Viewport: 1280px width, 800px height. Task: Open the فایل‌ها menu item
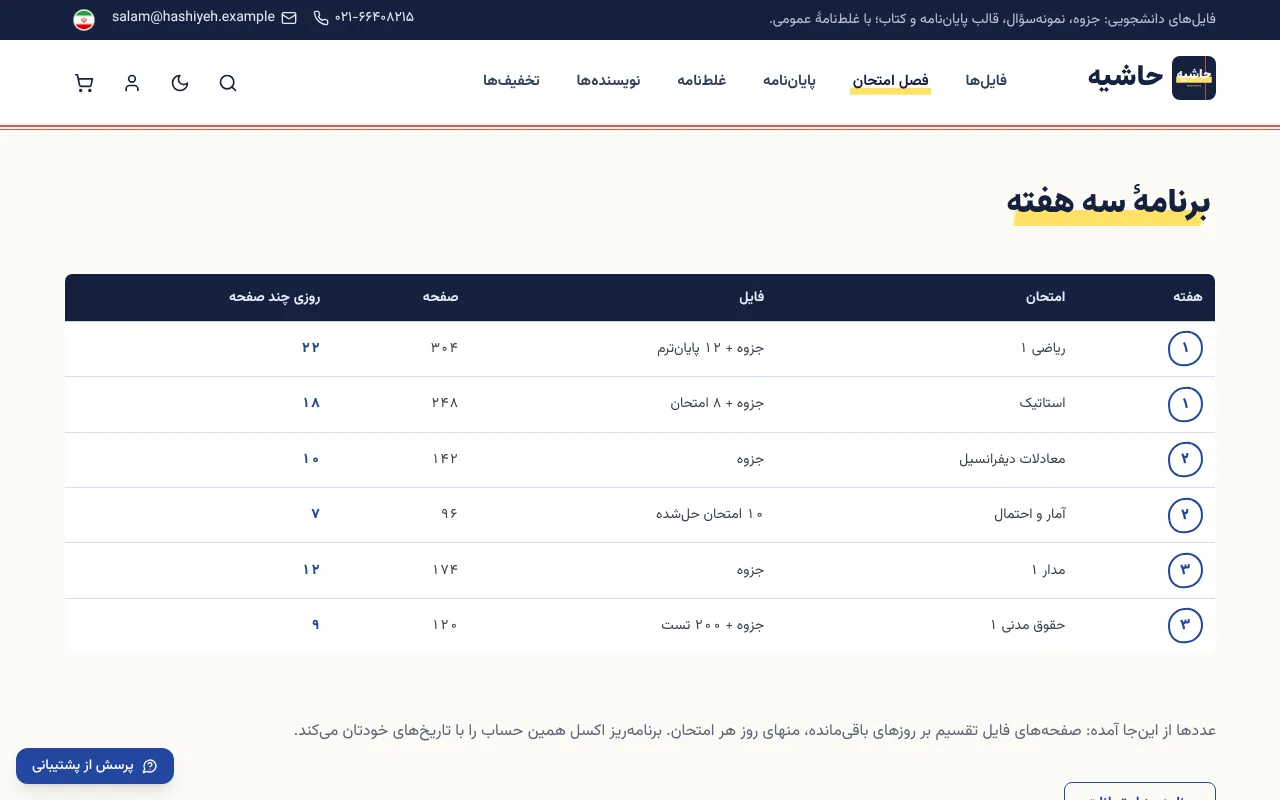tap(986, 80)
